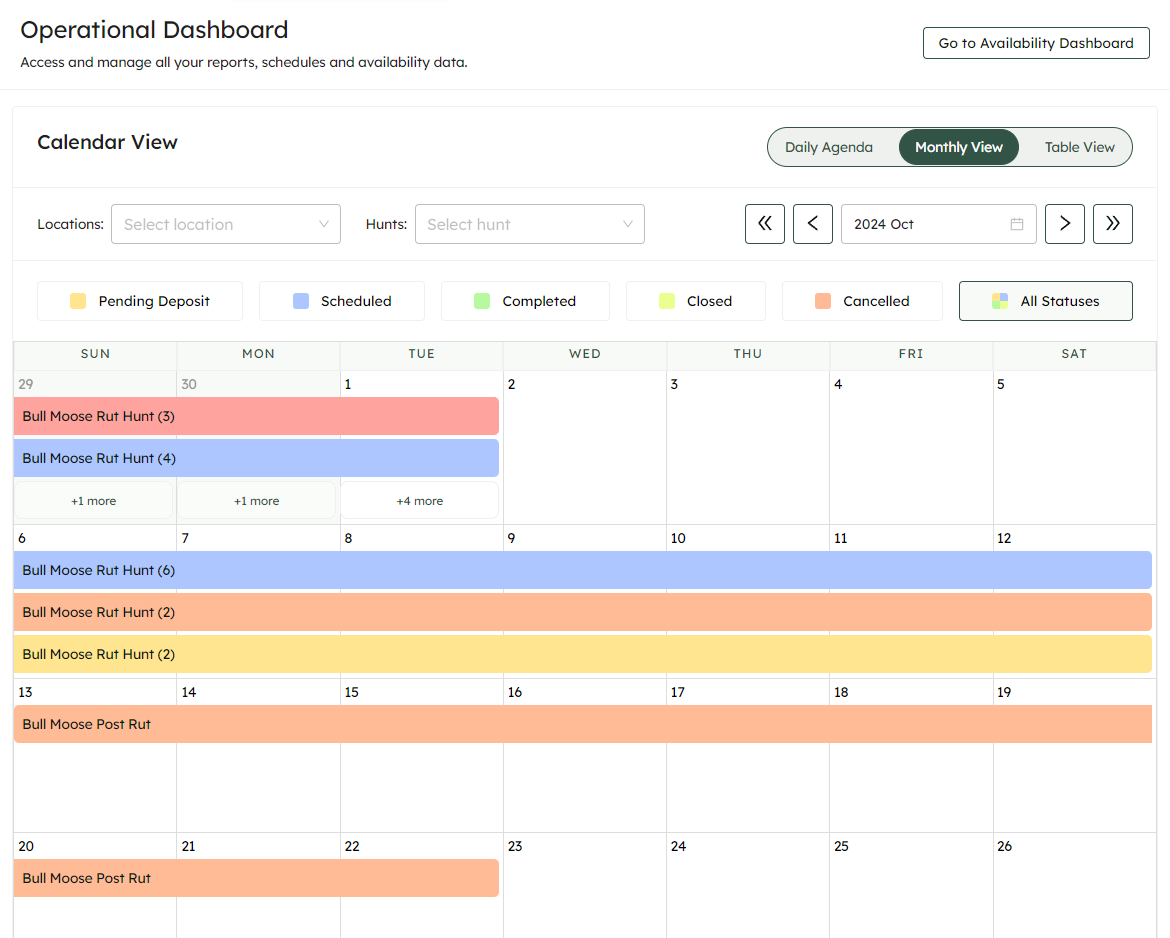Enable the Pending Deposit filter
Image resolution: width=1170 pixels, height=938 pixels.
(139, 300)
